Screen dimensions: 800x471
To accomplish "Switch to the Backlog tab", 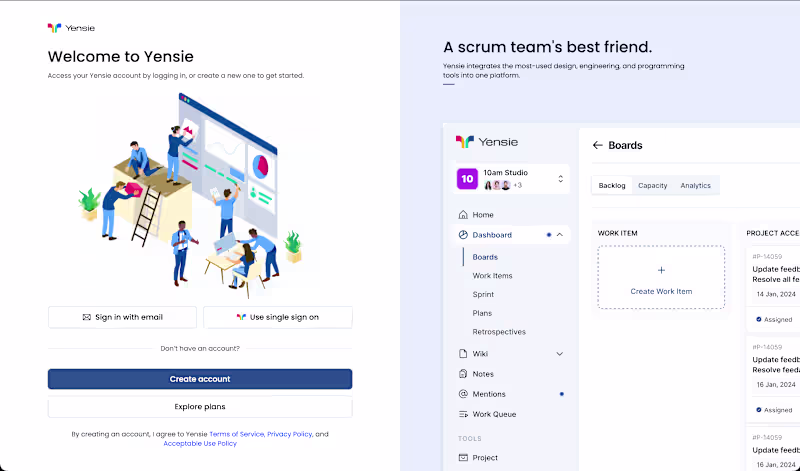I will (x=612, y=185).
